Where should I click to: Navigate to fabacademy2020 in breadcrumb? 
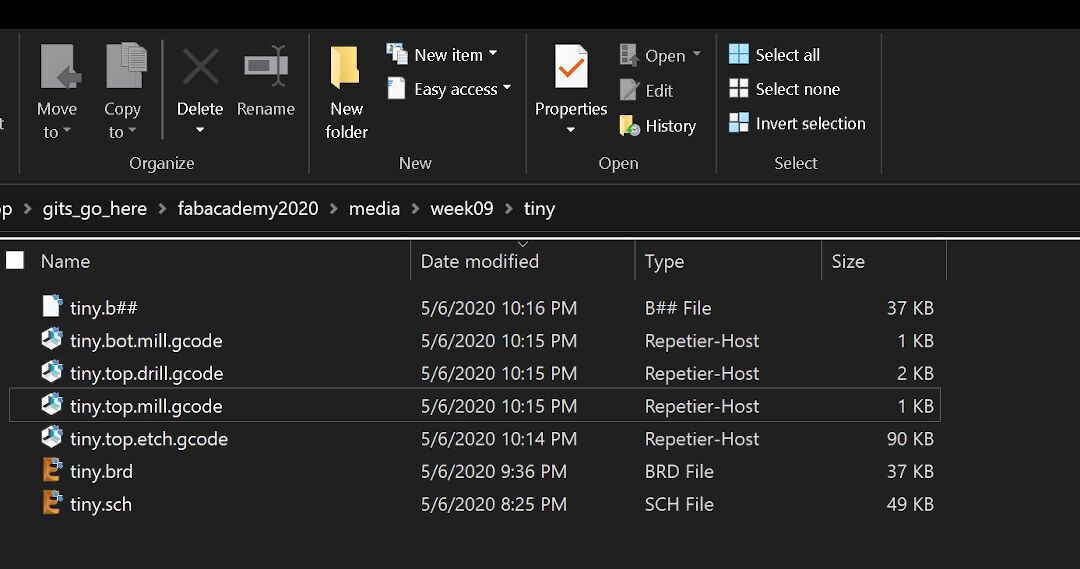(248, 209)
